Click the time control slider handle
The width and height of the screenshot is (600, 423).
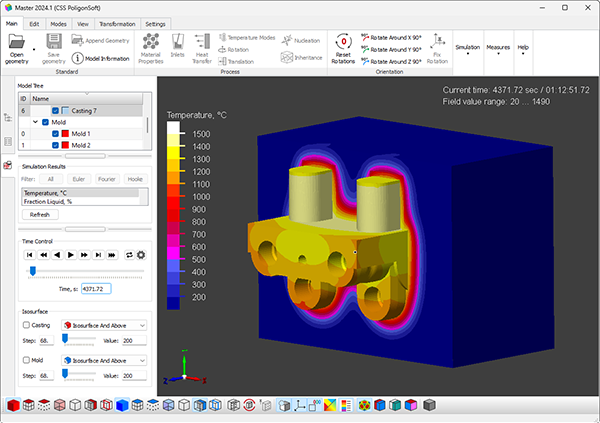coord(32,270)
